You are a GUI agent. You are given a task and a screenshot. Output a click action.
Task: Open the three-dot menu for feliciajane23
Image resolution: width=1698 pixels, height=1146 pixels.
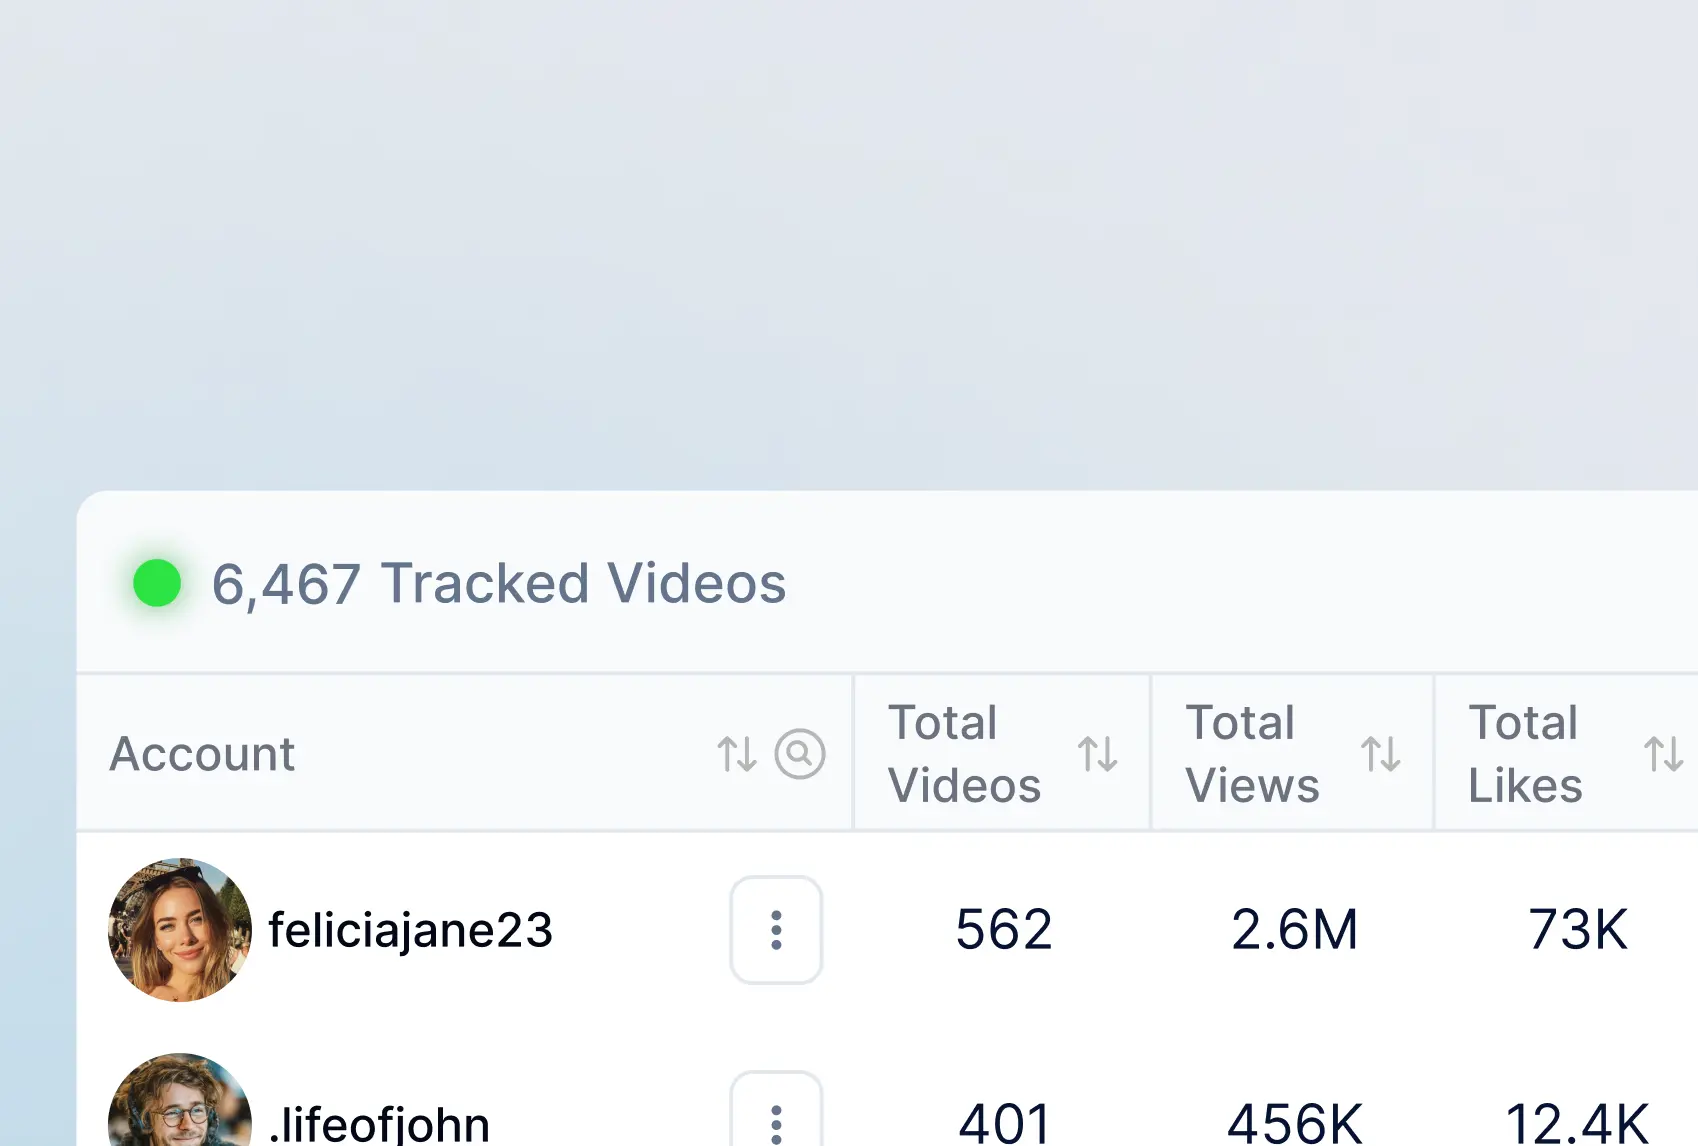click(x=776, y=930)
